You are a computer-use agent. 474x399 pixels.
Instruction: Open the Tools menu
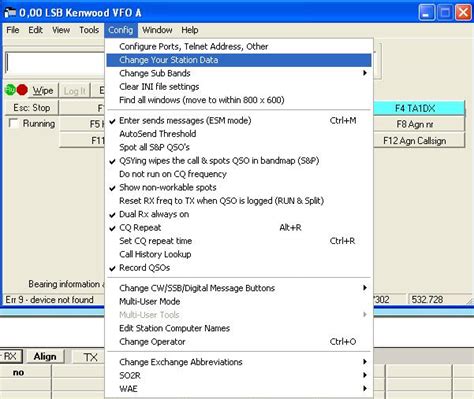89,30
